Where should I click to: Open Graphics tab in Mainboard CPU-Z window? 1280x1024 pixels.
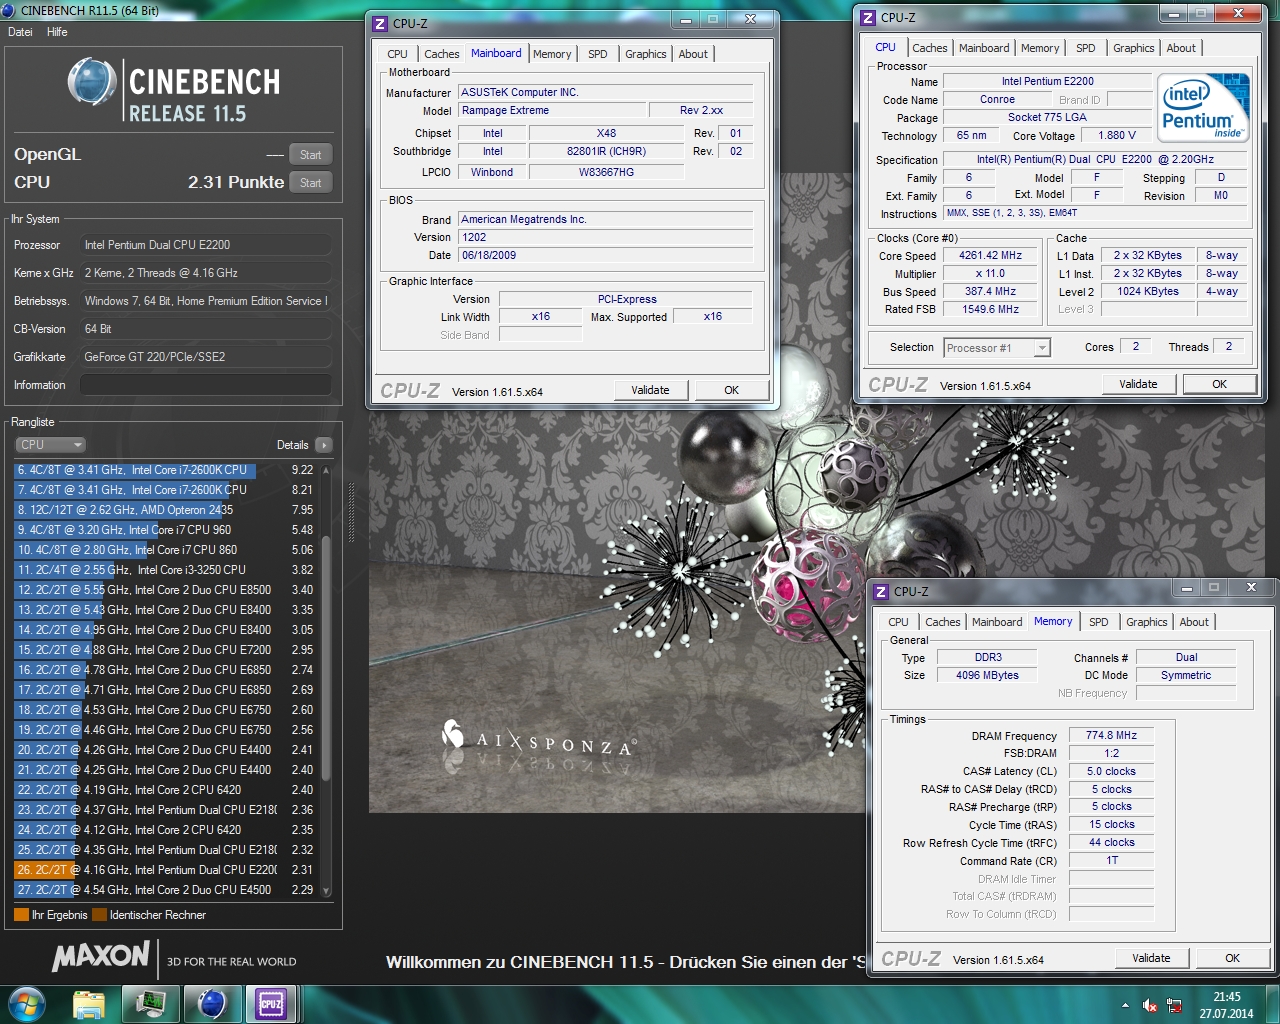(645, 54)
